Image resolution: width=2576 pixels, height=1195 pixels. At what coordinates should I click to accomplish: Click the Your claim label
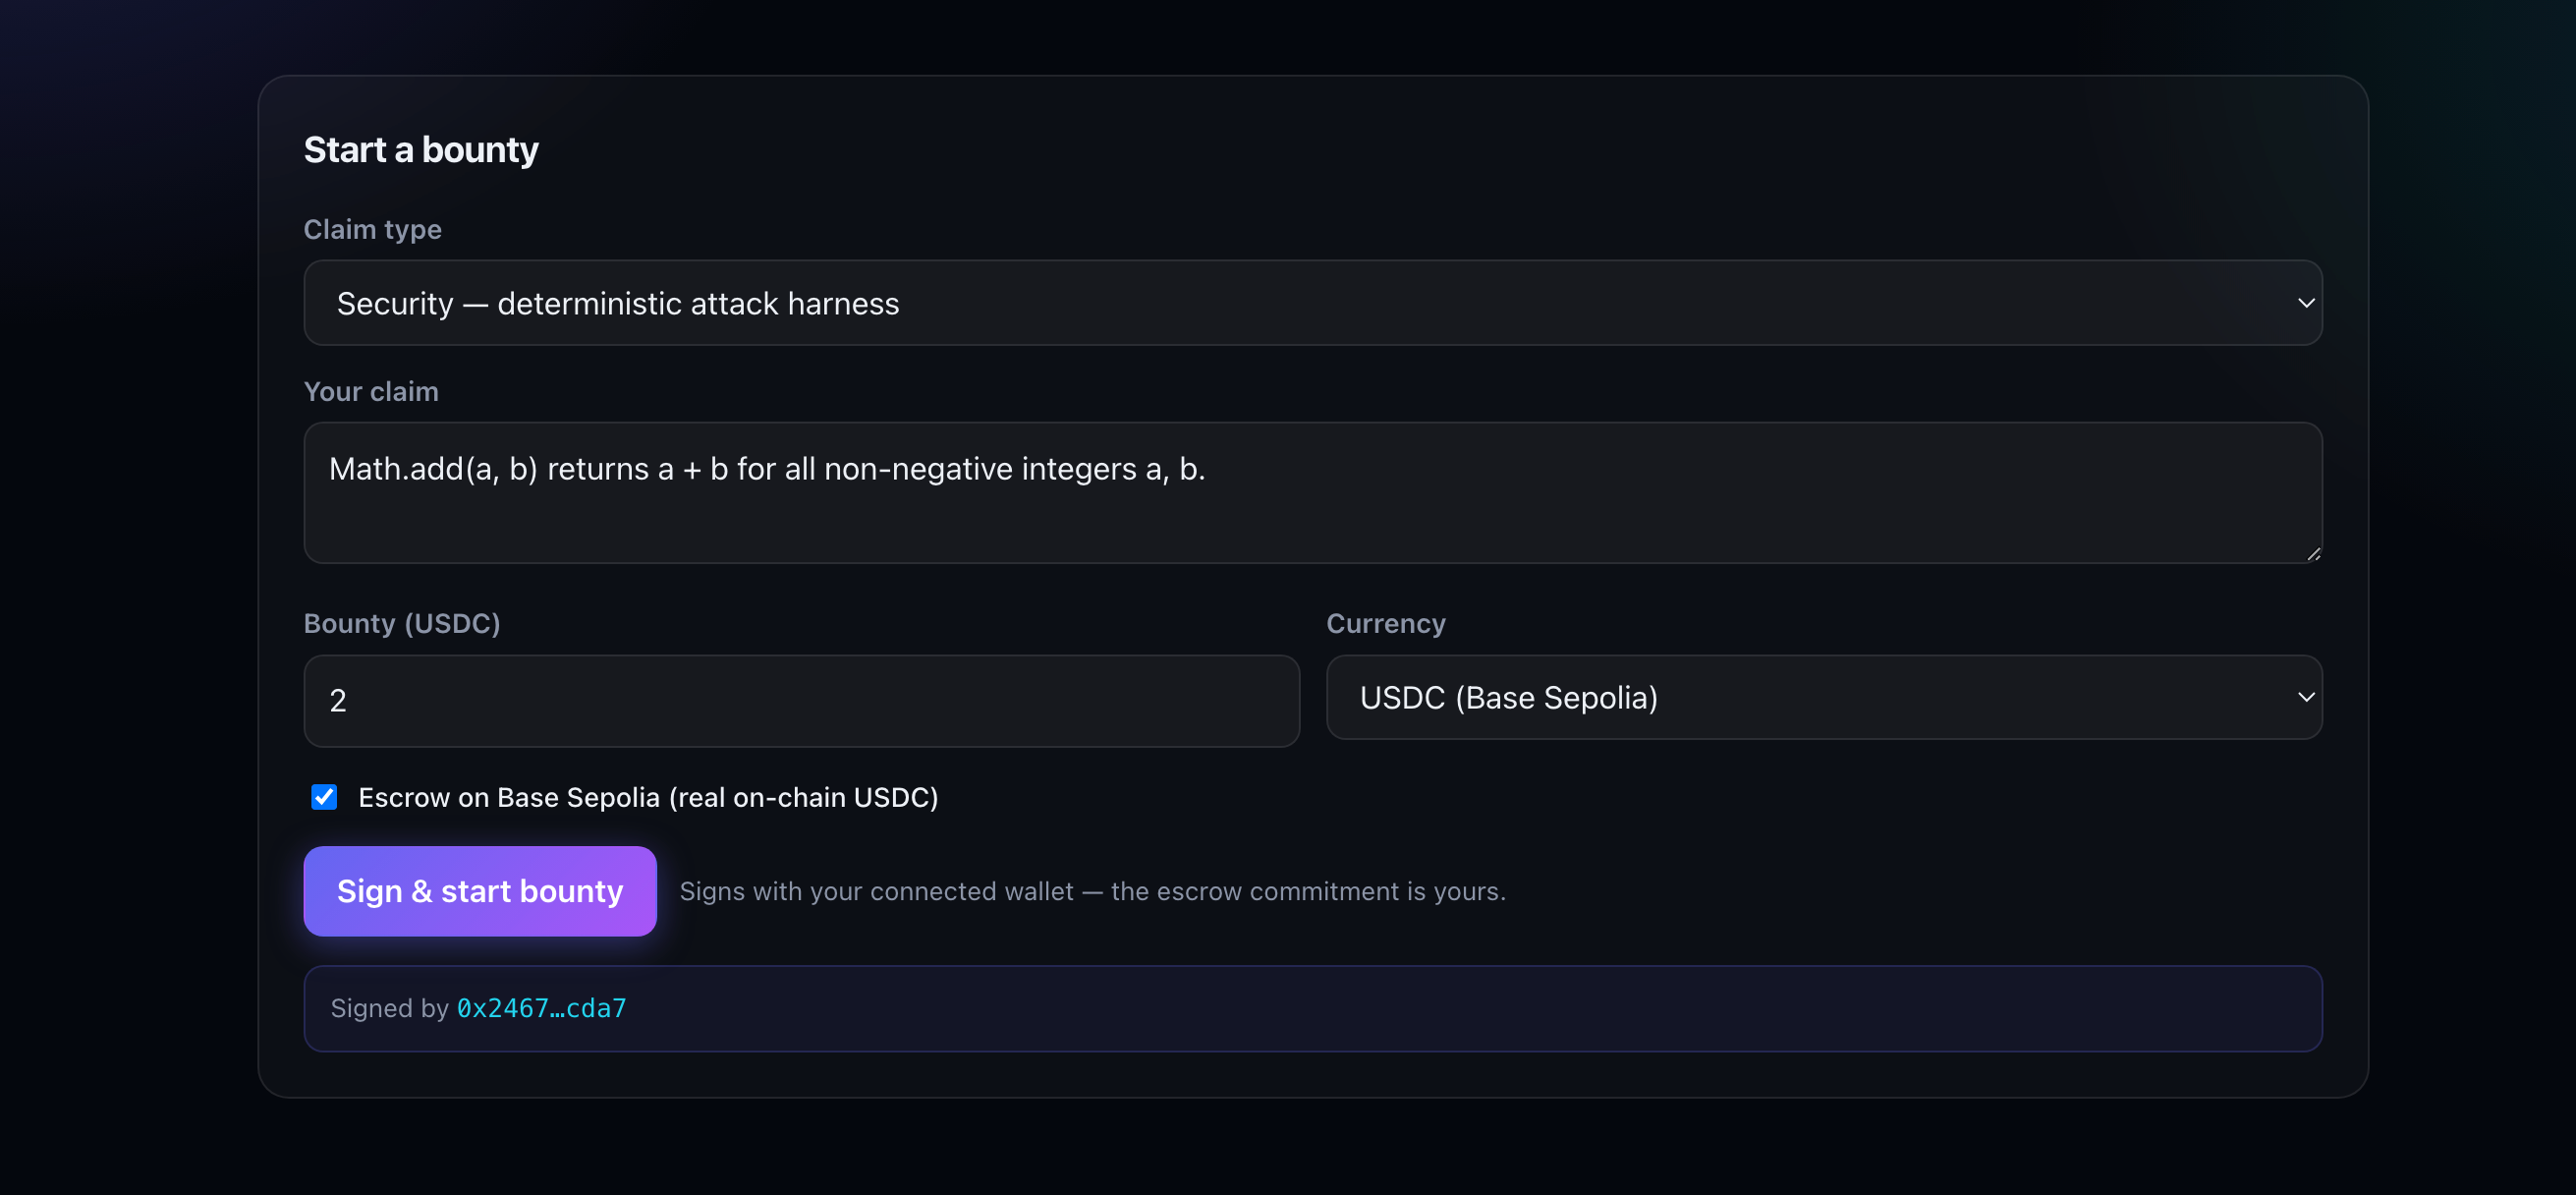371,391
